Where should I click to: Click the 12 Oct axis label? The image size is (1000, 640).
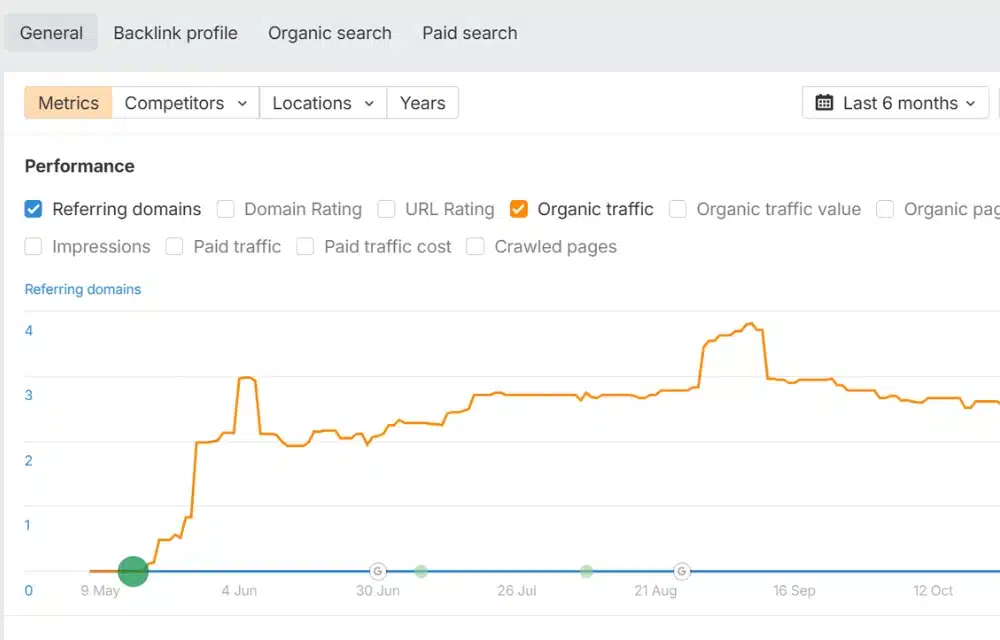933,591
